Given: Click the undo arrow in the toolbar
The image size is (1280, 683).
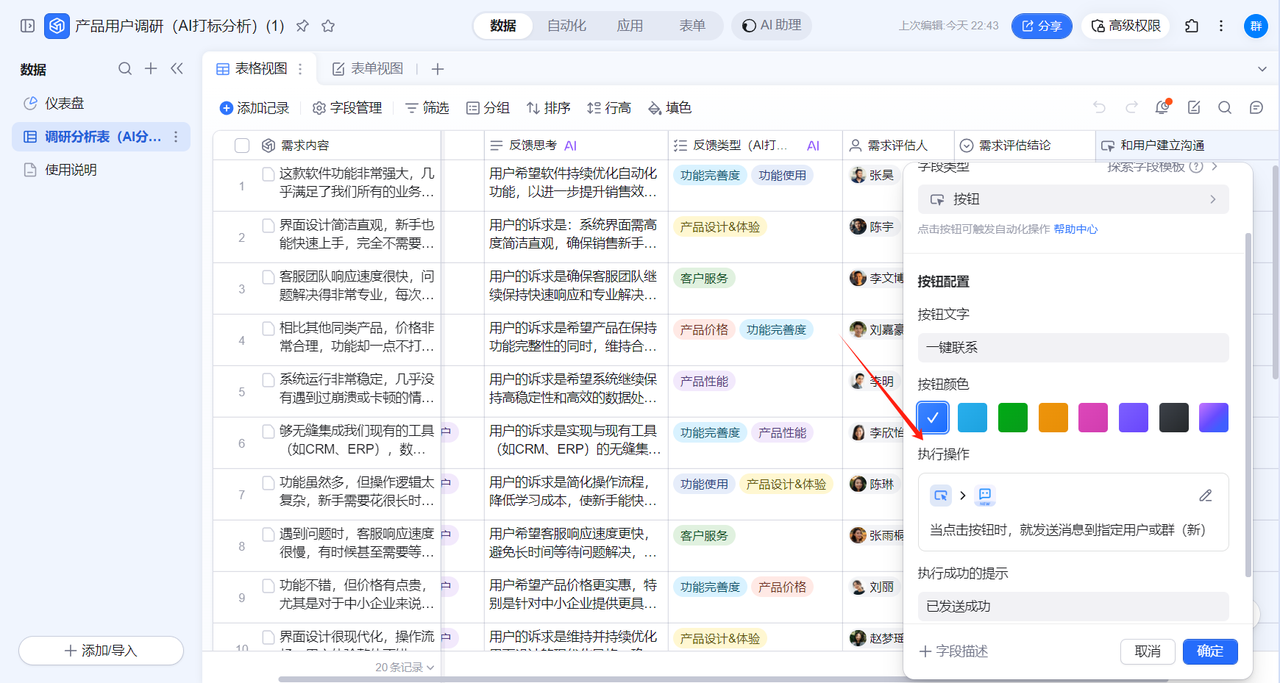Looking at the screenshot, I should pyautogui.click(x=1099, y=108).
